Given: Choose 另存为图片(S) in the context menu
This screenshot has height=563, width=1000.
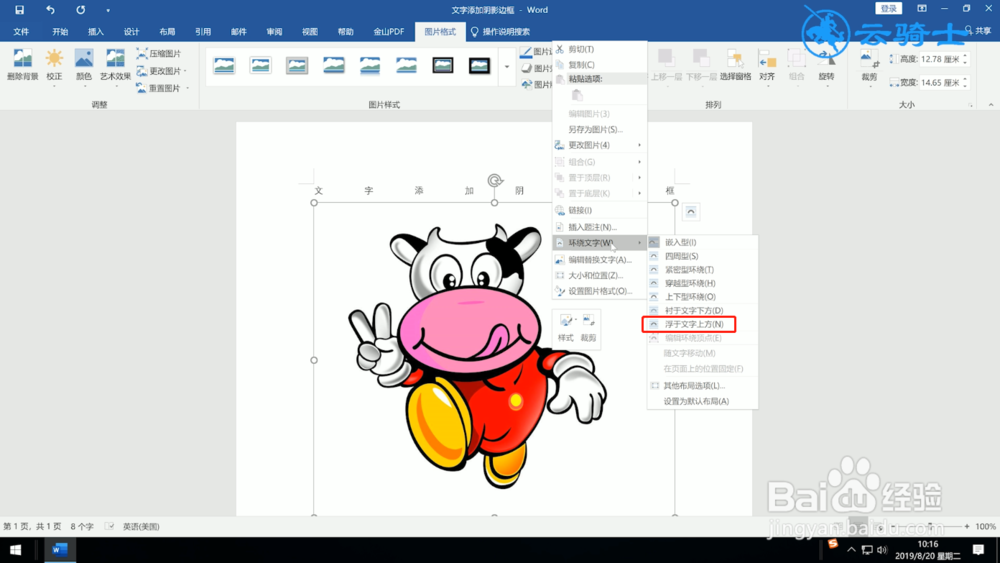Looking at the screenshot, I should point(599,129).
